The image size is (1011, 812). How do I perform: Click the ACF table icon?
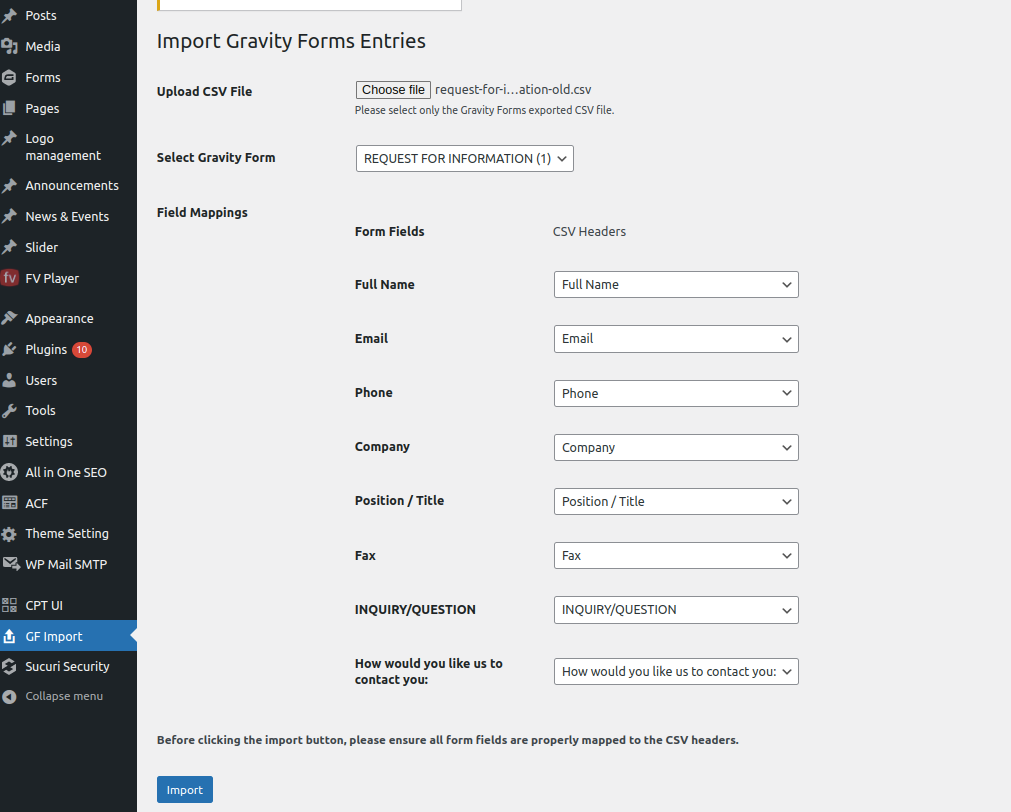(9, 503)
